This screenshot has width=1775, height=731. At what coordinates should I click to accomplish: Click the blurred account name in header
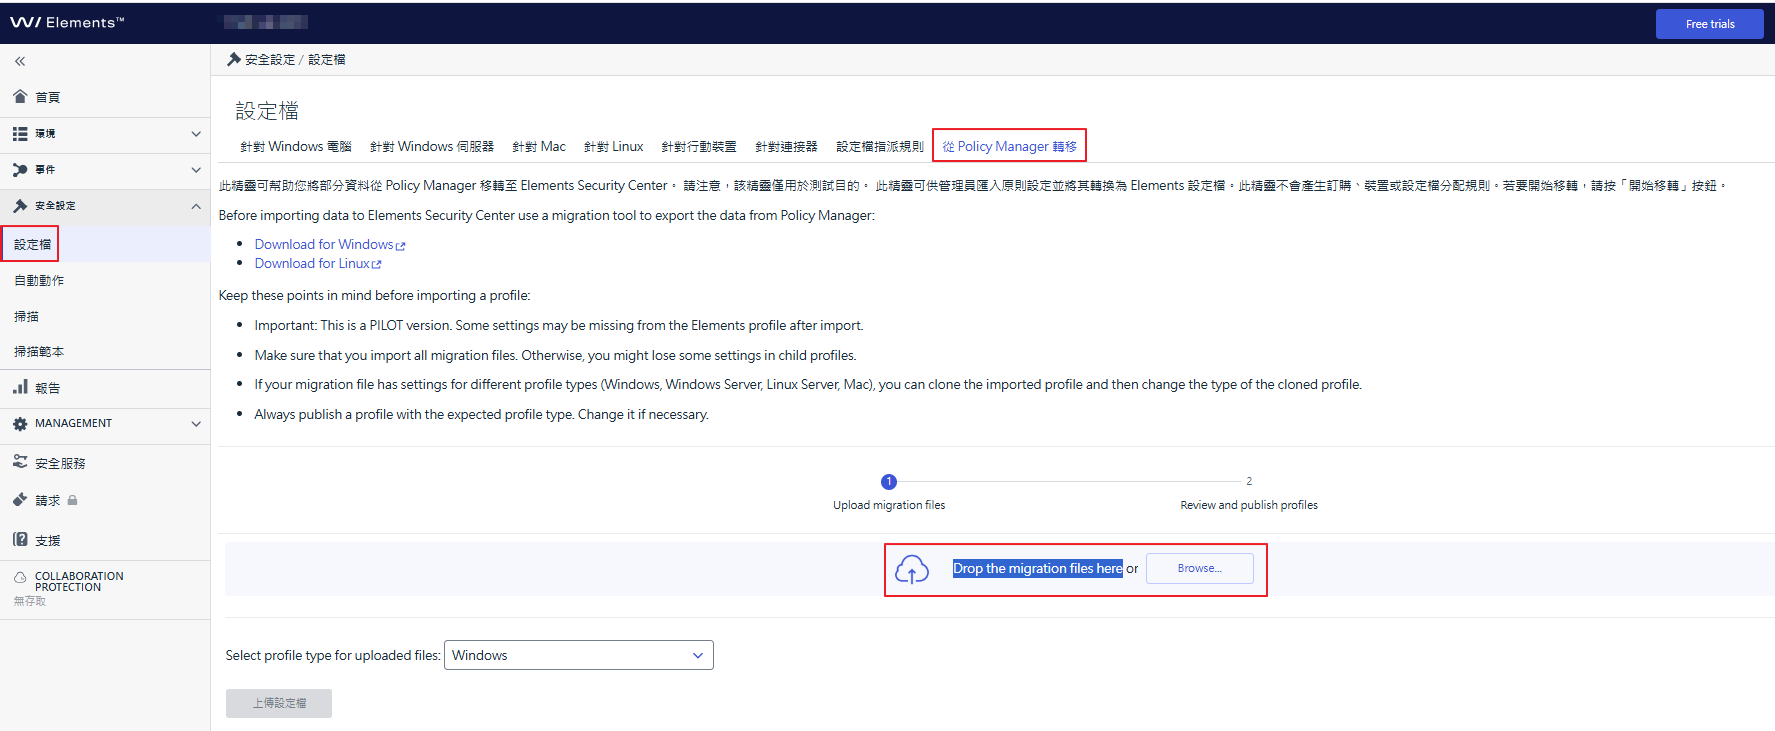(265, 22)
